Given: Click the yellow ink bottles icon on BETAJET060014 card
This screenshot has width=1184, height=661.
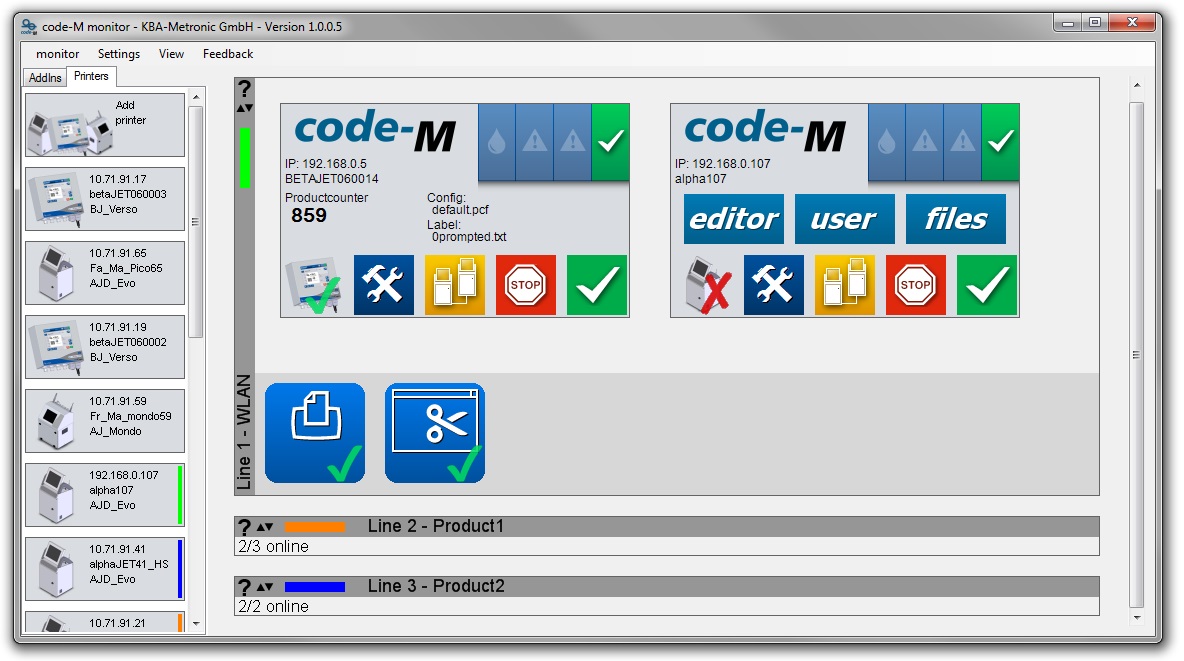Looking at the screenshot, I should [455, 285].
